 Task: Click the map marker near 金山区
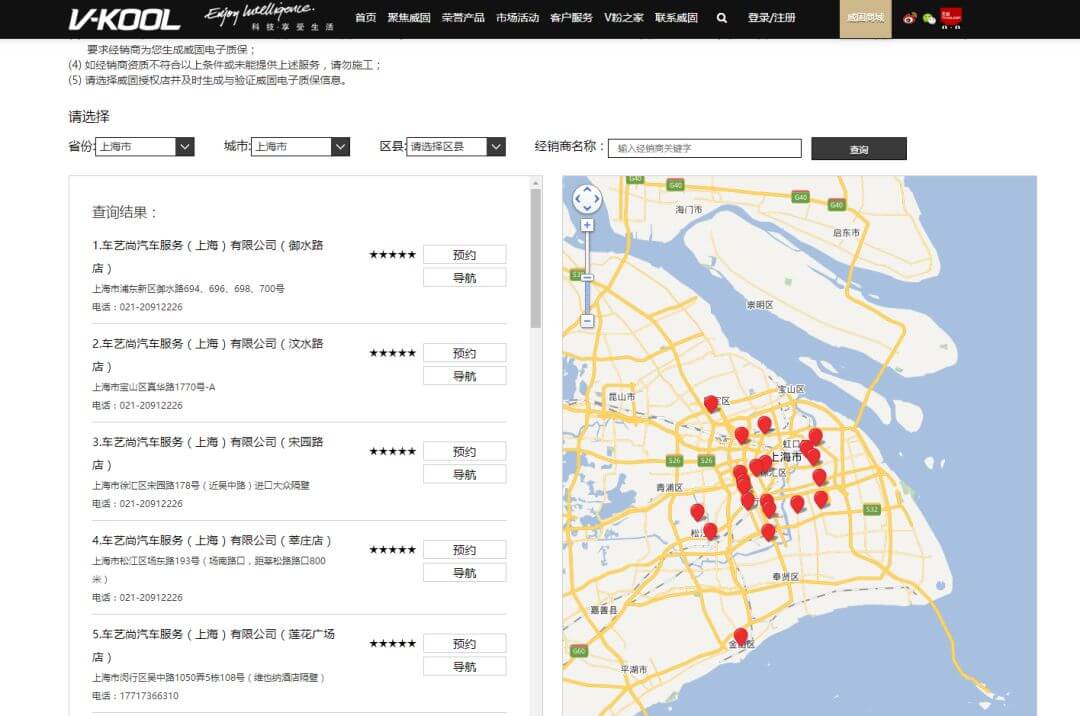point(741,636)
